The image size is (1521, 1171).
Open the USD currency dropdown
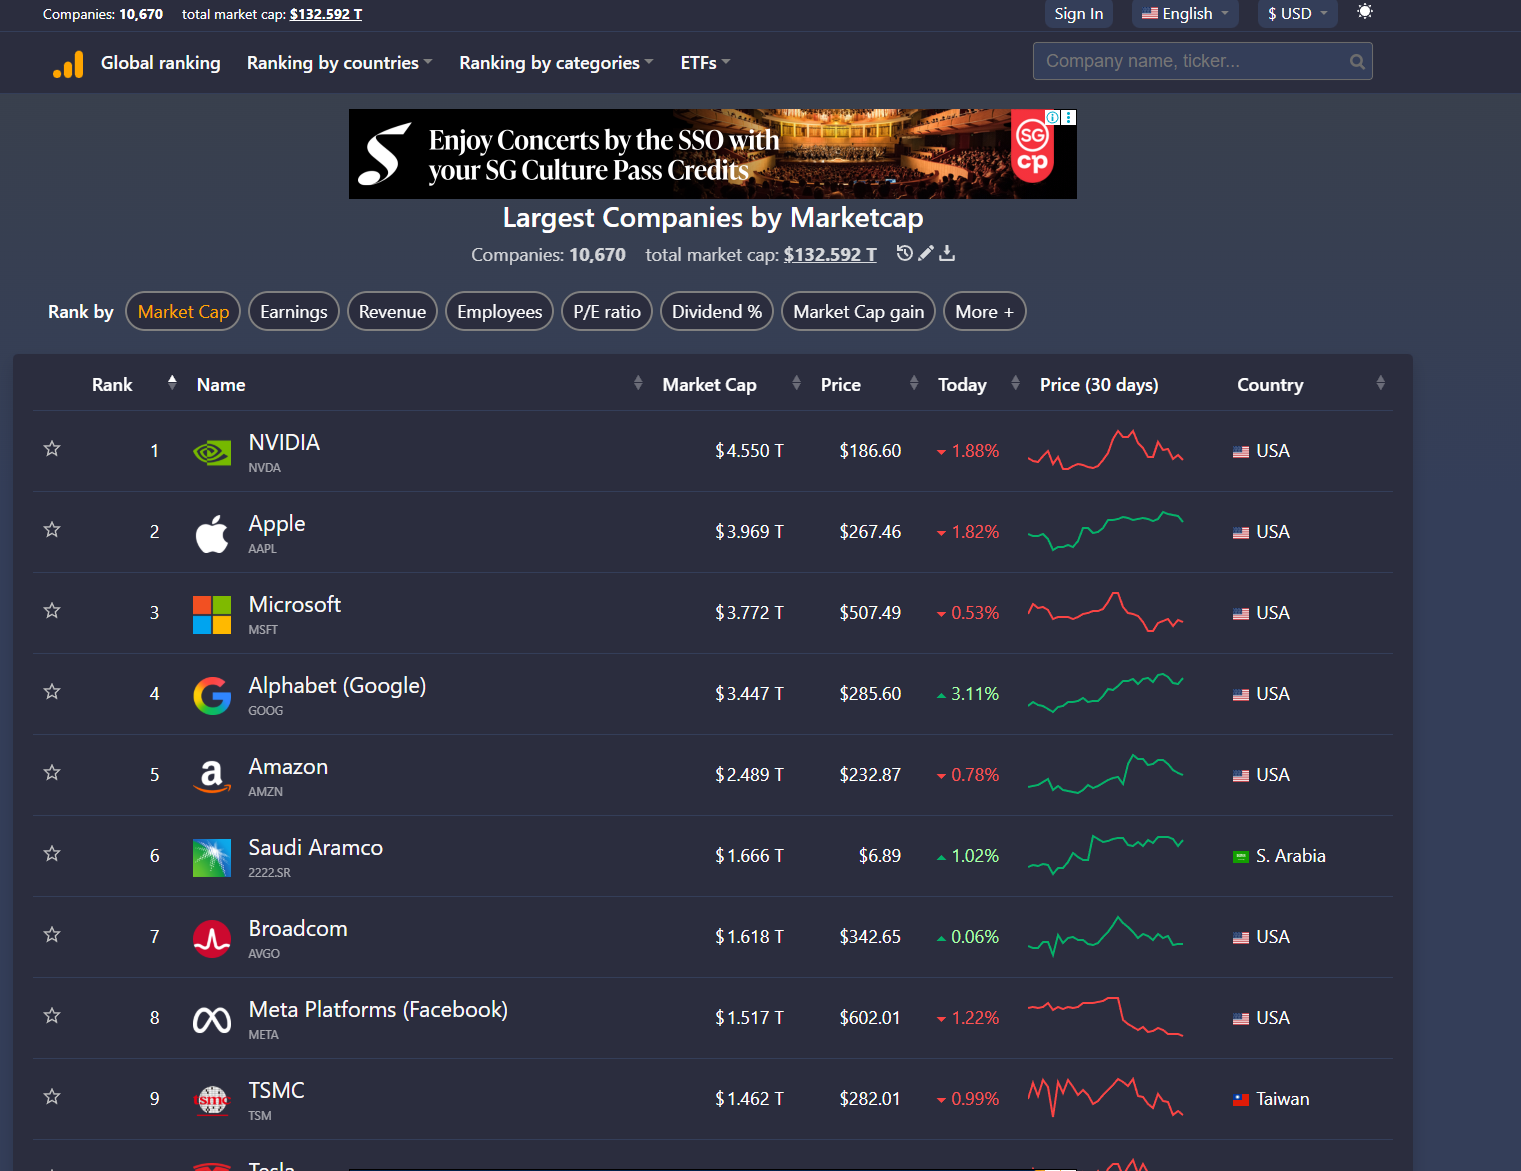(1296, 14)
